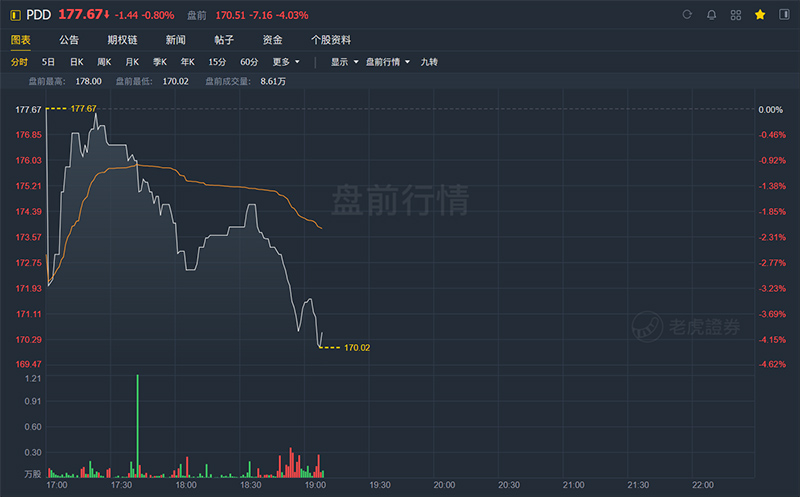Click the 177.67 high price marker
The image size is (800, 497).
click(83, 108)
